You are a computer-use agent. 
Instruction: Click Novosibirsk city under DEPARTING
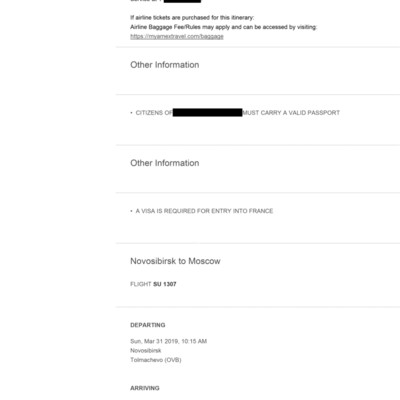pyautogui.click(x=146, y=351)
